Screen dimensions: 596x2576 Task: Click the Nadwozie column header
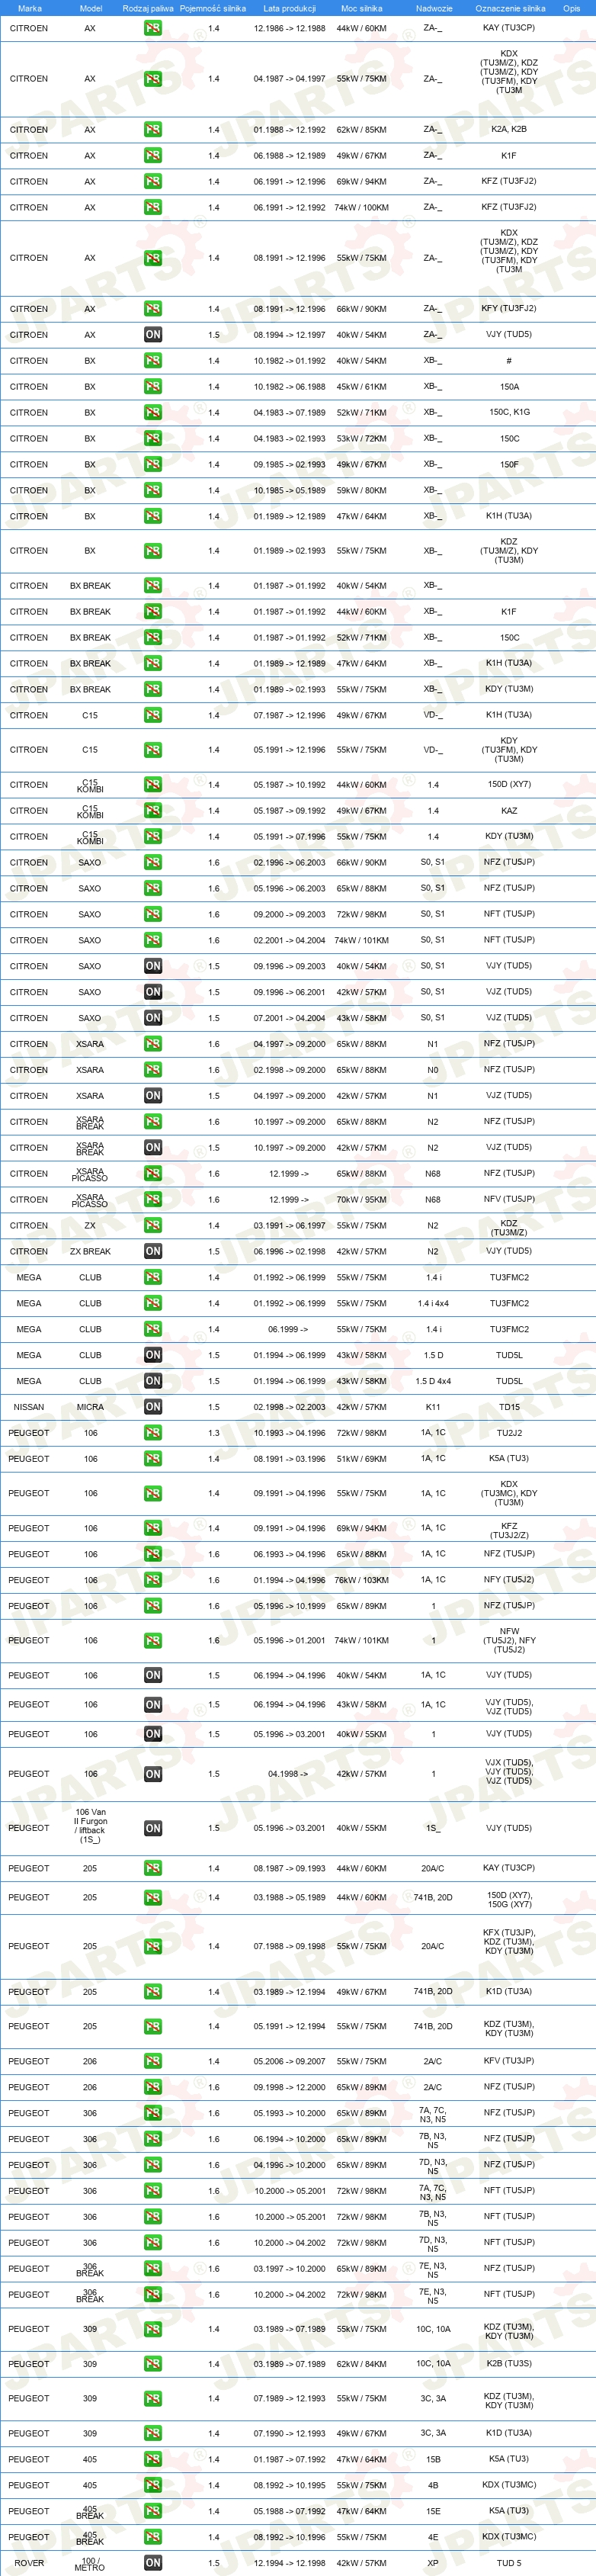[433, 8]
